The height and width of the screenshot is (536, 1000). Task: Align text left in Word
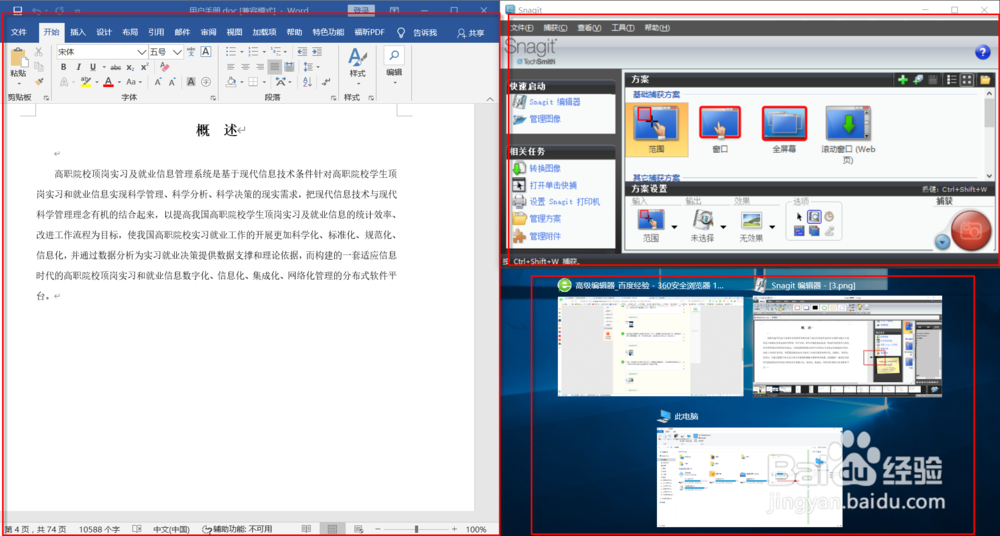[230, 67]
